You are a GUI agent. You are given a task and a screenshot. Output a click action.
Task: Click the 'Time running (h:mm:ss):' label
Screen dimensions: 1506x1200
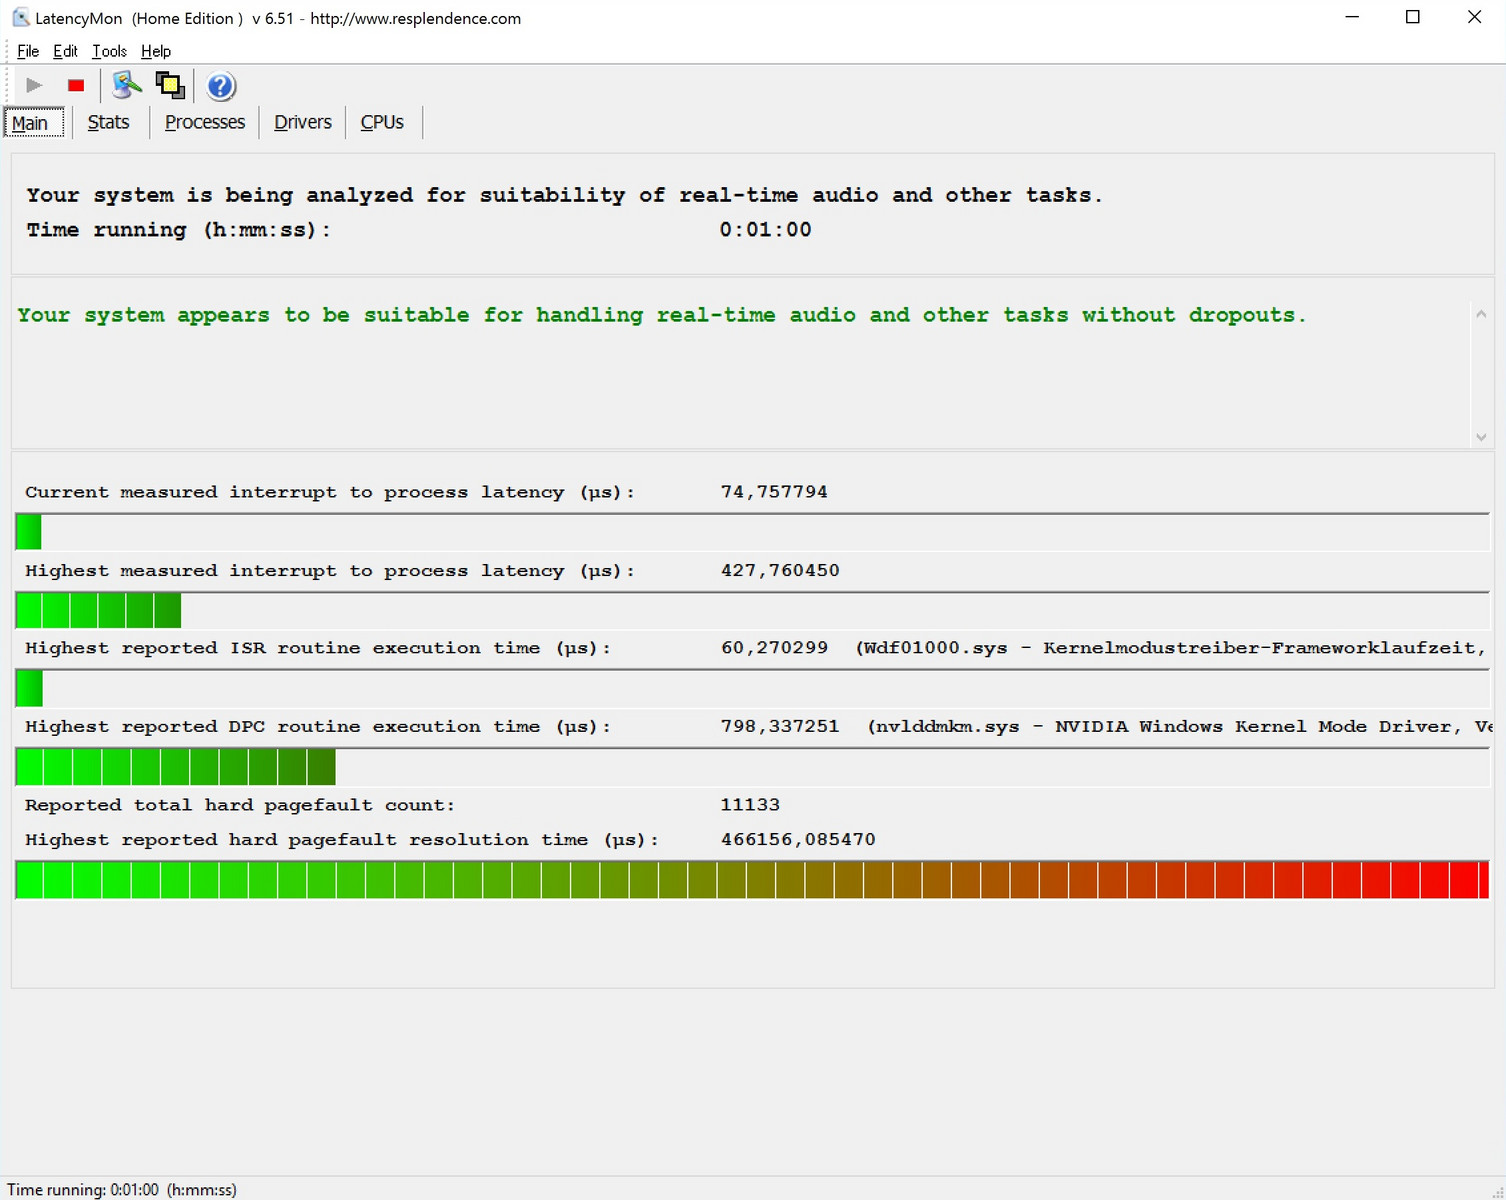[x=178, y=230]
